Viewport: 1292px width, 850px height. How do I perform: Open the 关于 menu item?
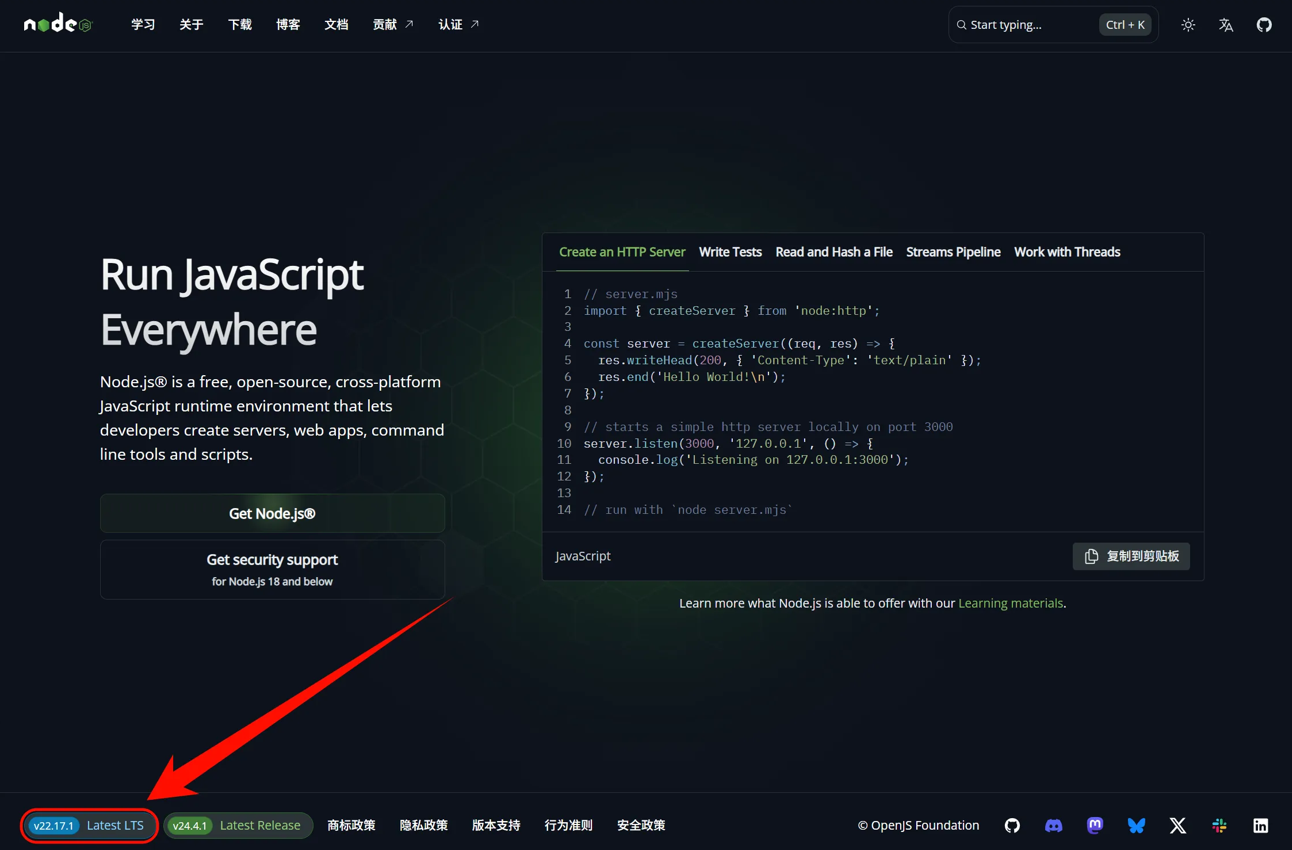pos(191,25)
